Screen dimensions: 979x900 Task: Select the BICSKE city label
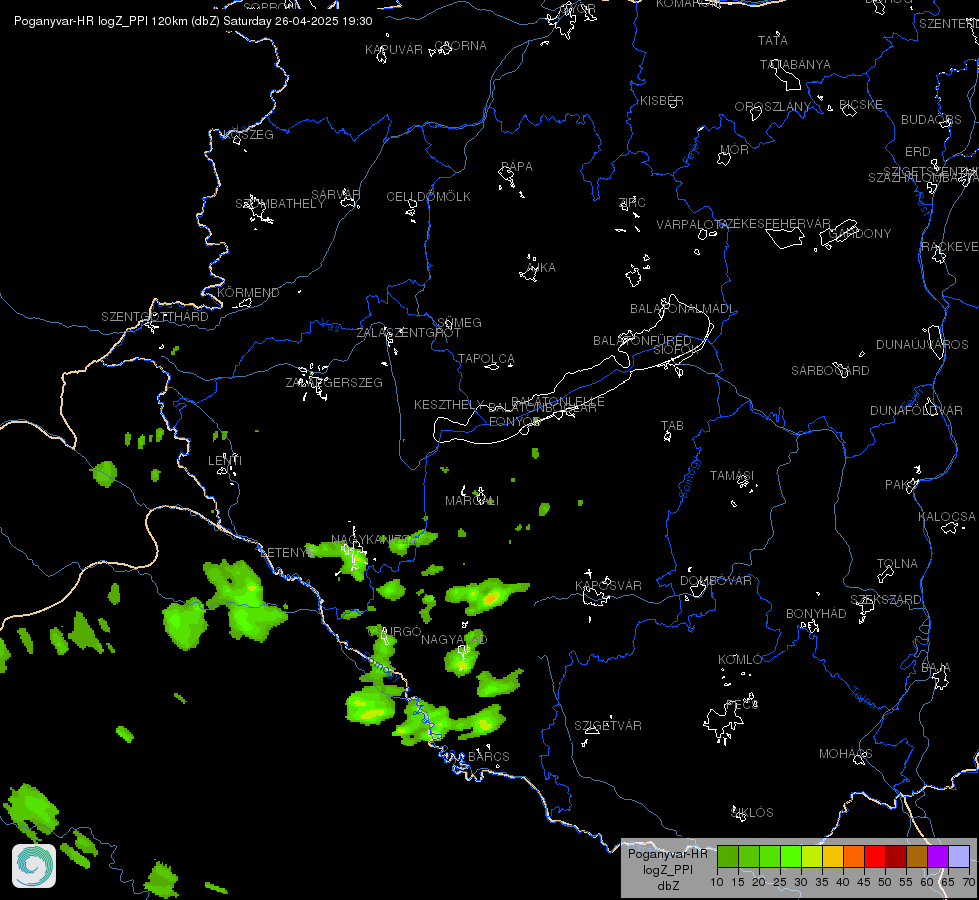click(x=861, y=104)
